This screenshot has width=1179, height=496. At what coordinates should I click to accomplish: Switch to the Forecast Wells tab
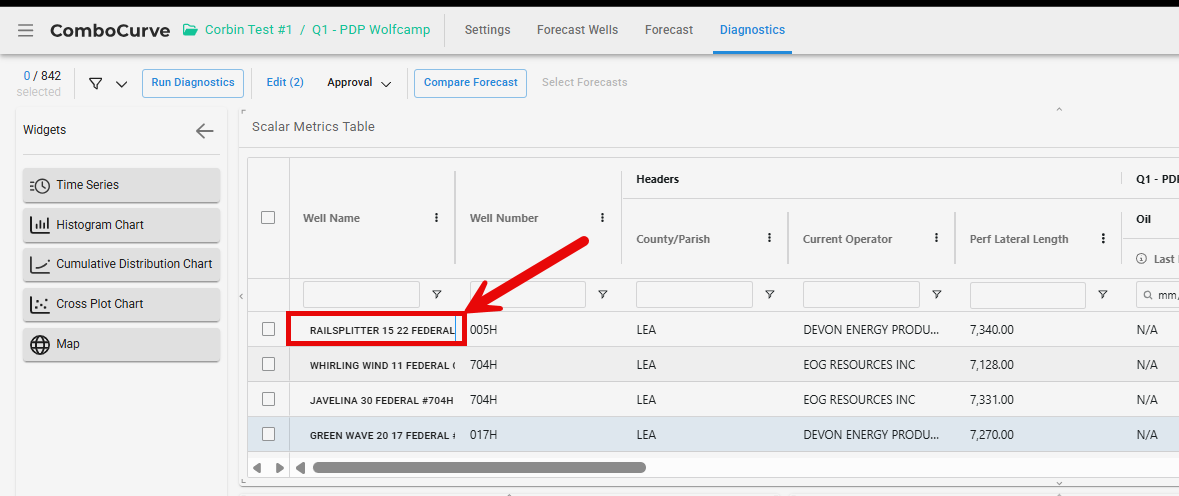[x=577, y=30]
